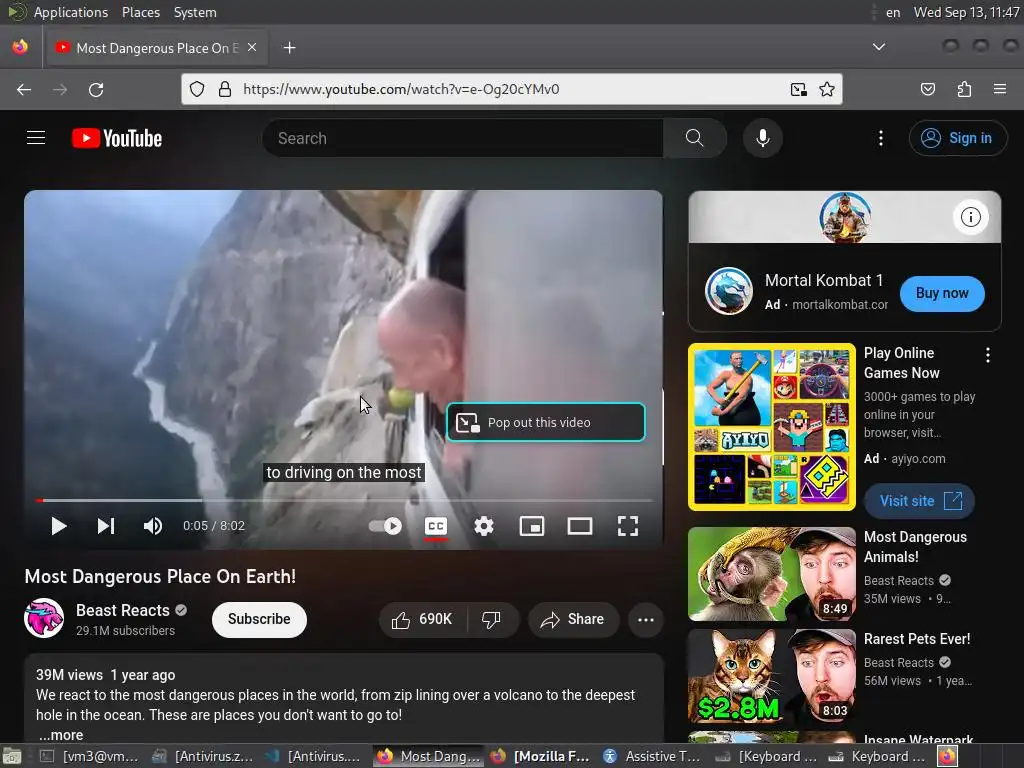The height and width of the screenshot is (768, 1024).
Task: Go to YouTube home logo
Action: click(x=117, y=138)
